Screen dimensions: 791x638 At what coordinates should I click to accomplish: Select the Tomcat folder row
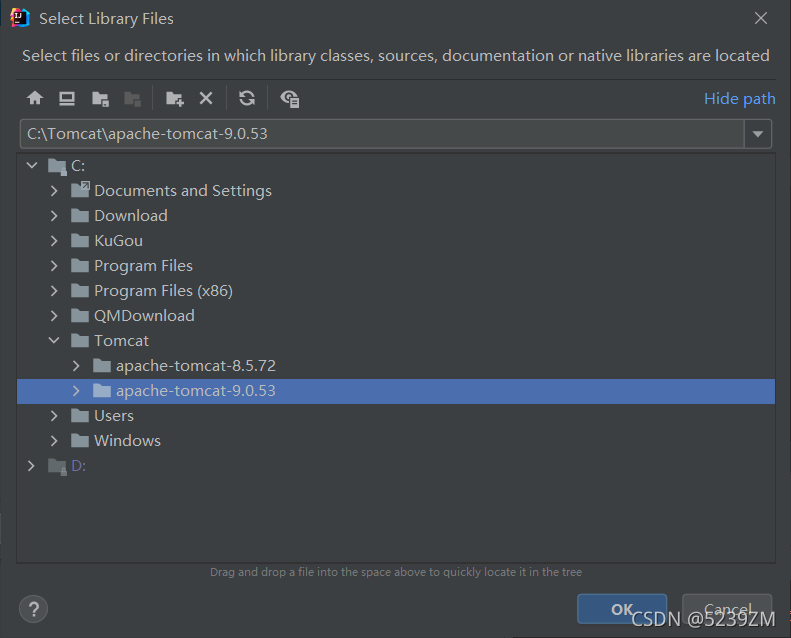[396, 341]
